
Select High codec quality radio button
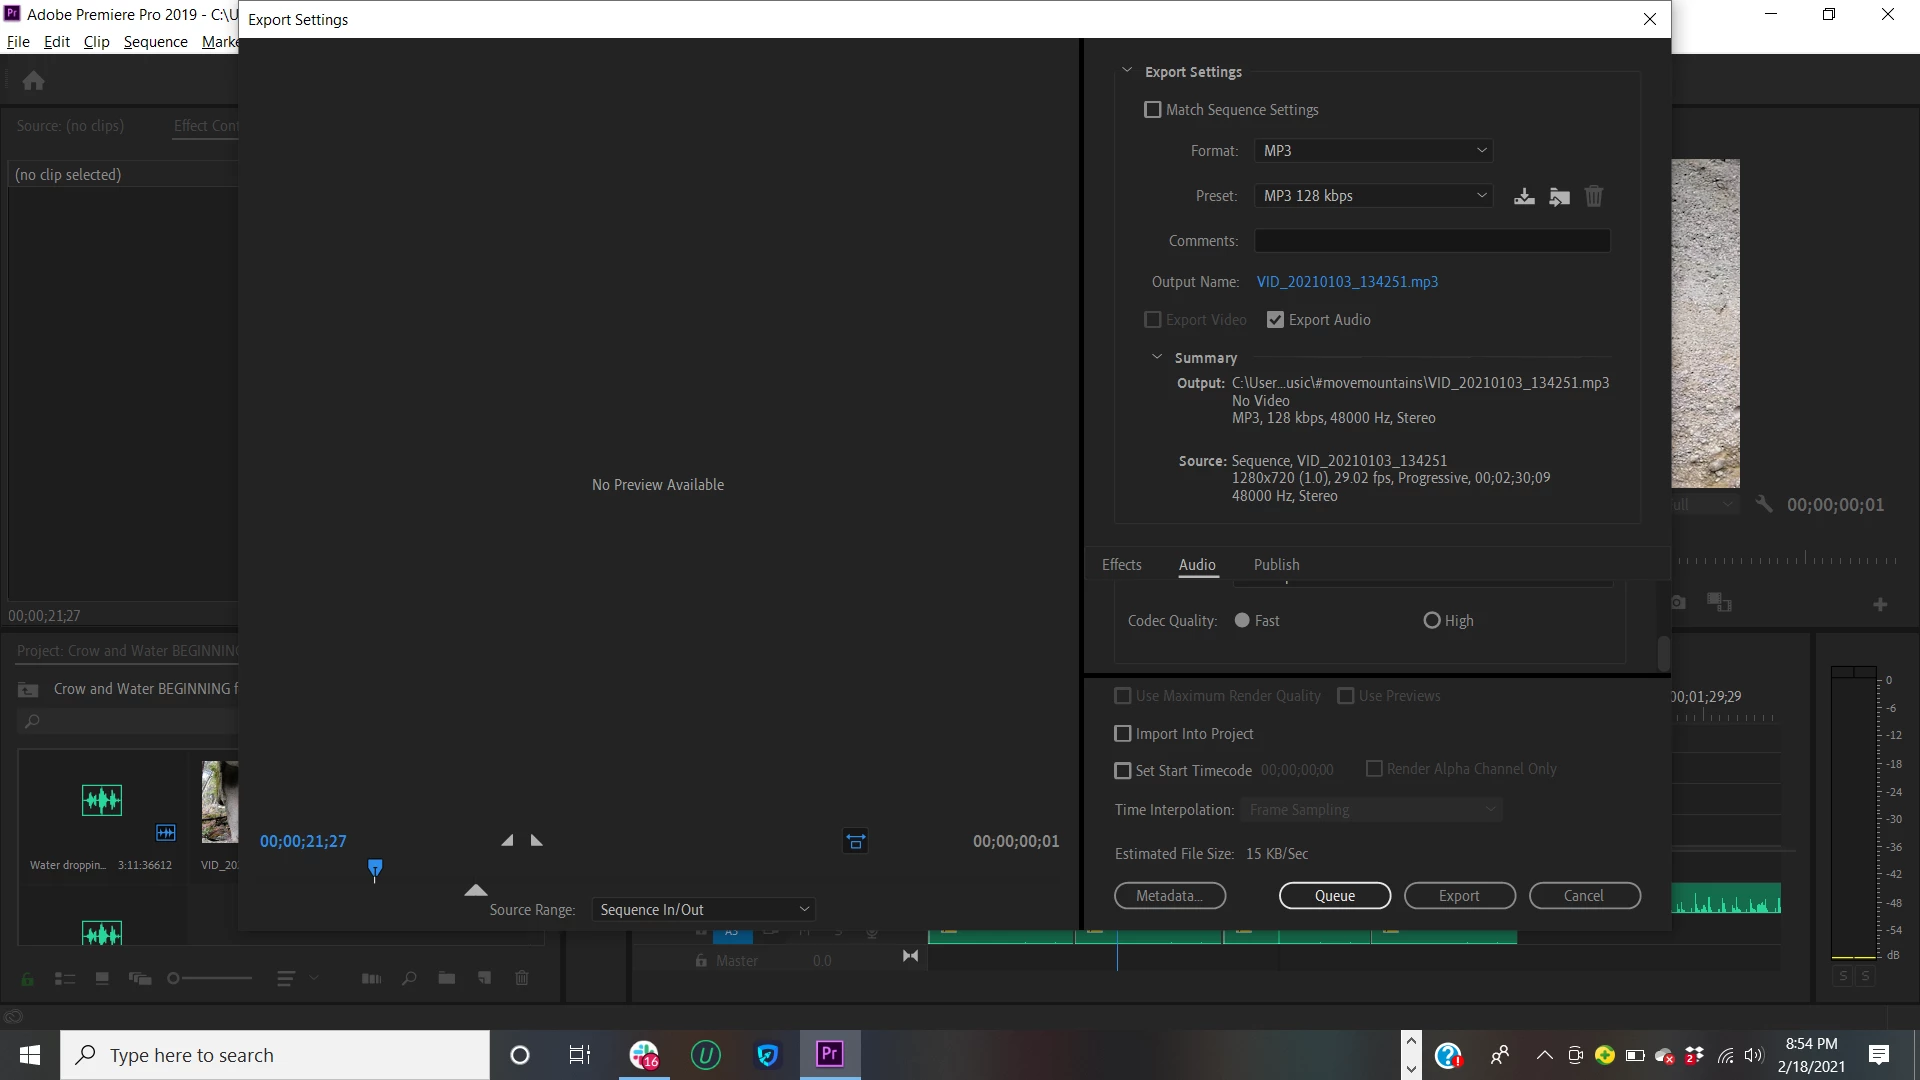(1432, 621)
